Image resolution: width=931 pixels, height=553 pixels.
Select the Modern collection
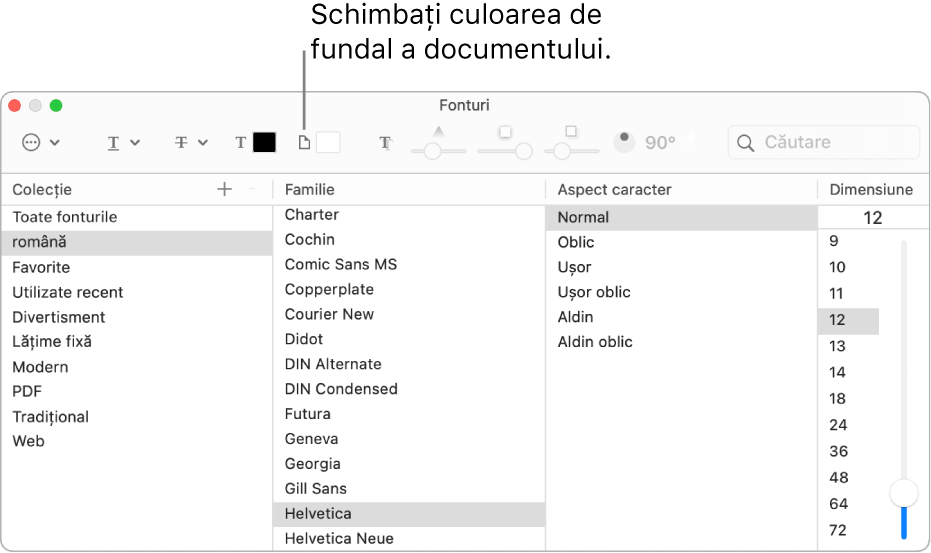tap(137, 367)
